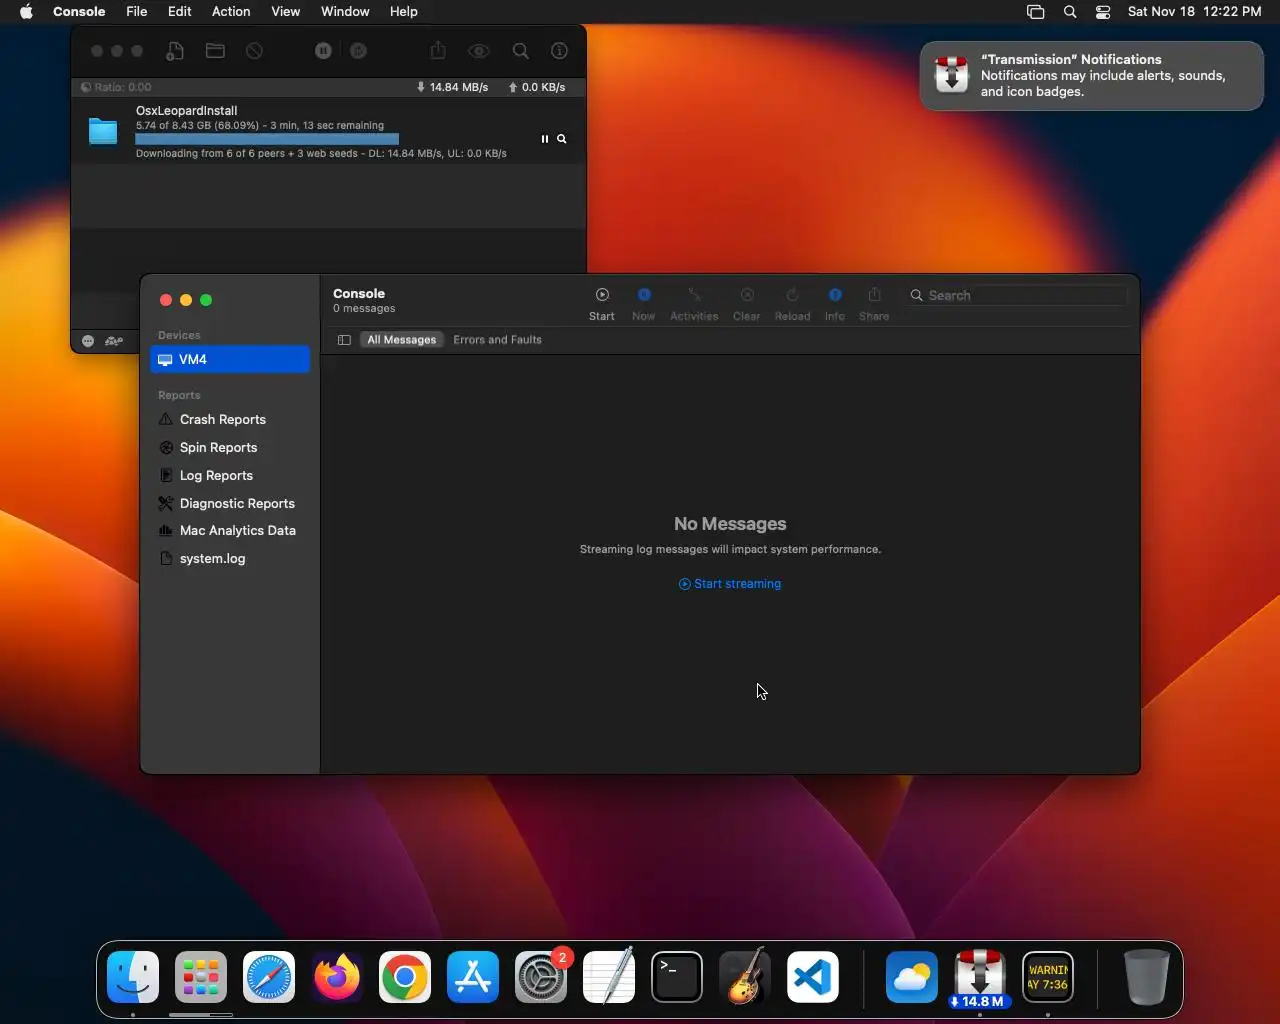Click the 0.0 KB/s upload speed in status bar
The width and height of the screenshot is (1280, 1024).
point(537,87)
